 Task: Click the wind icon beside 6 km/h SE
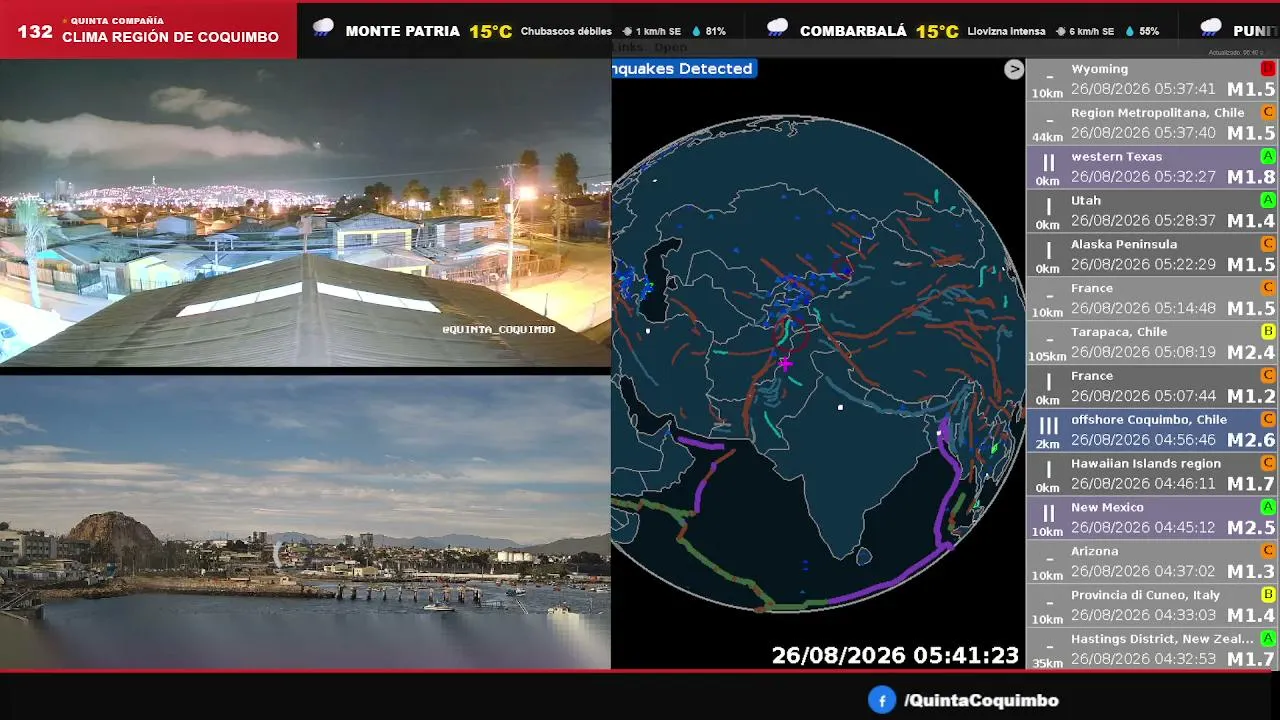[x=1061, y=32]
